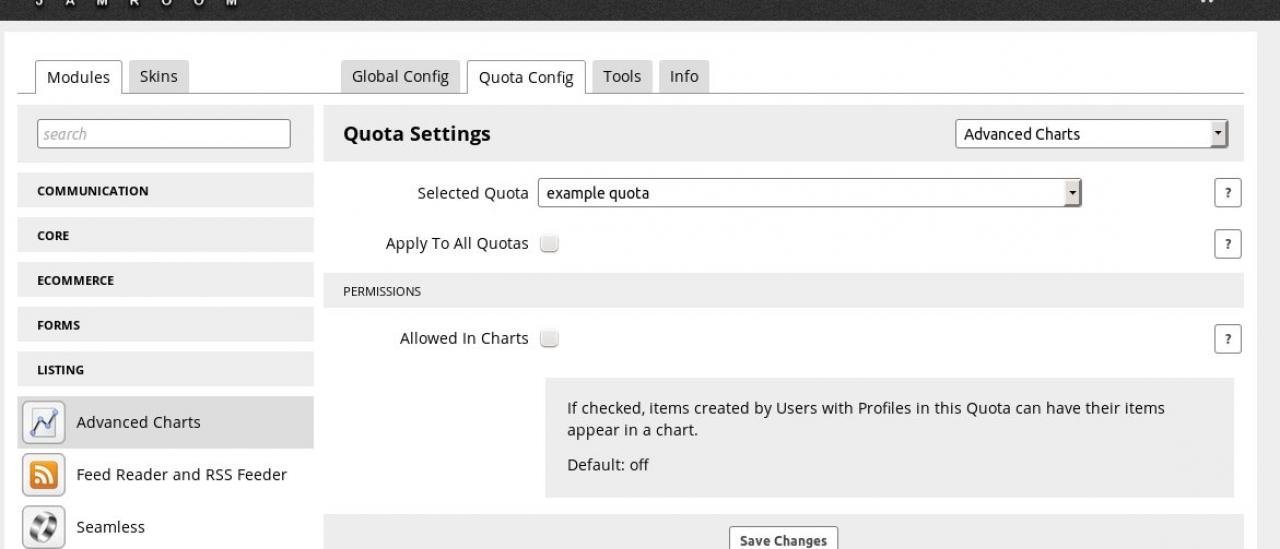Open help for Apply To All Quotas

click(1227, 244)
